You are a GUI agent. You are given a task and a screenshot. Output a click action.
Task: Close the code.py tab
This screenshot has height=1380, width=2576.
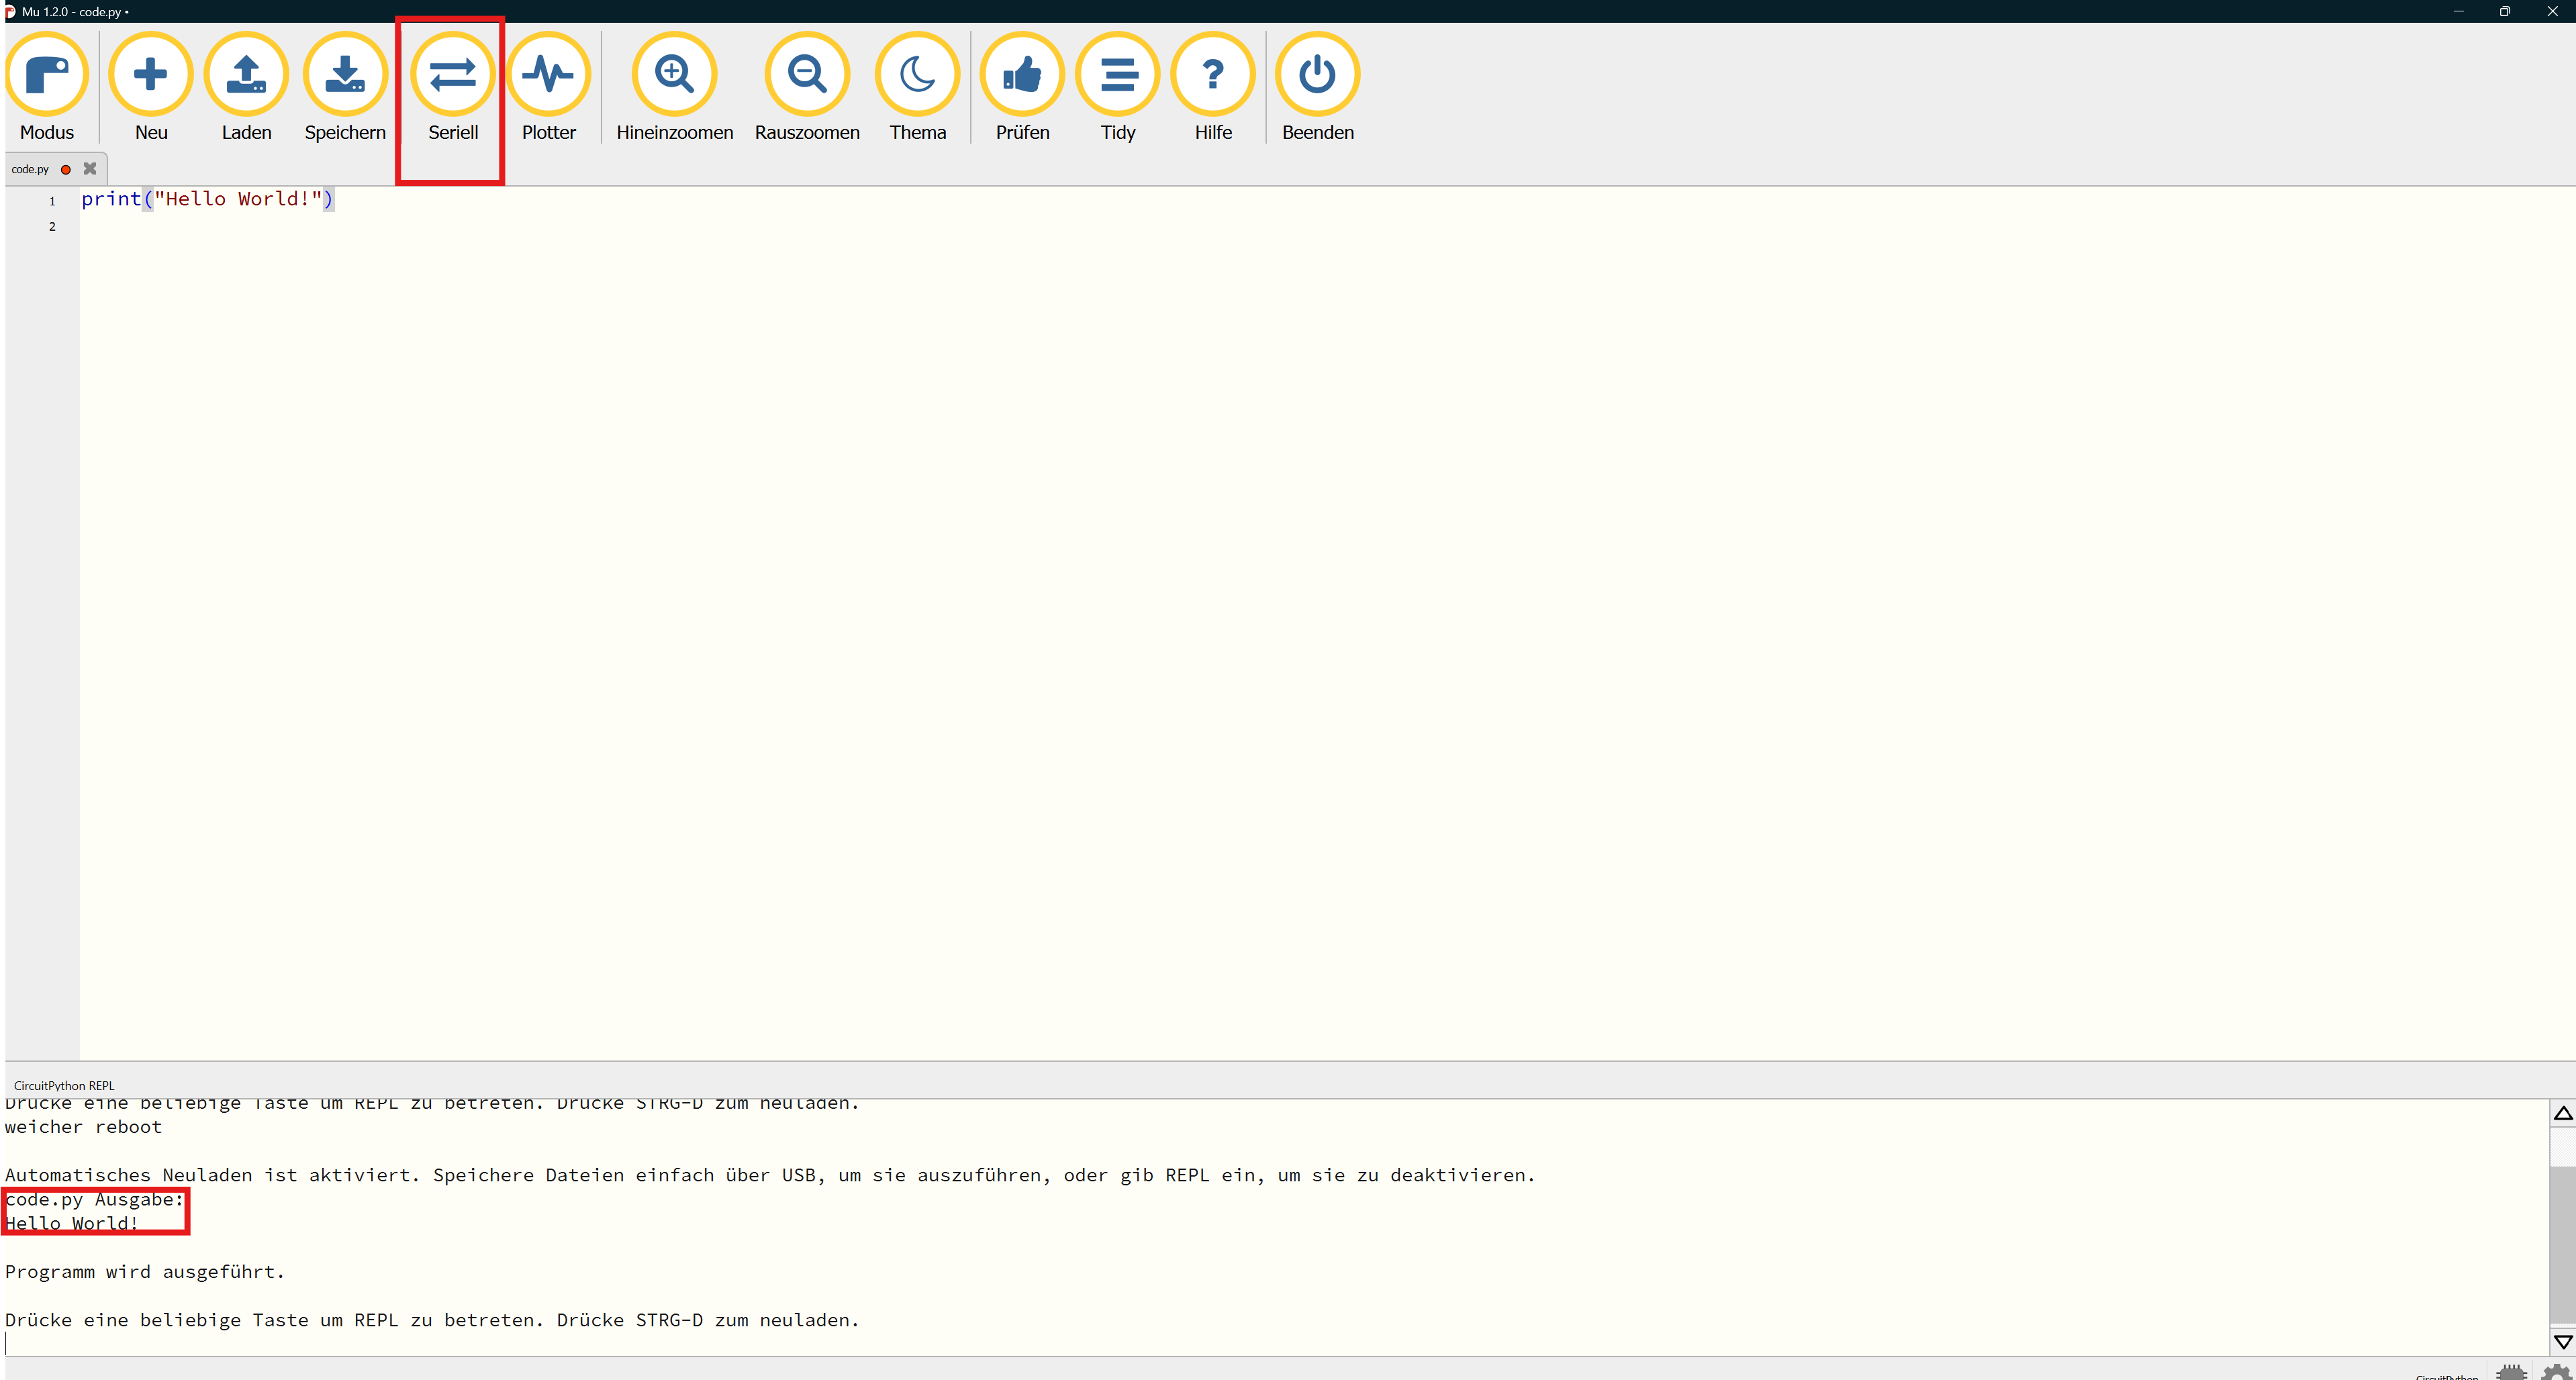[89, 169]
